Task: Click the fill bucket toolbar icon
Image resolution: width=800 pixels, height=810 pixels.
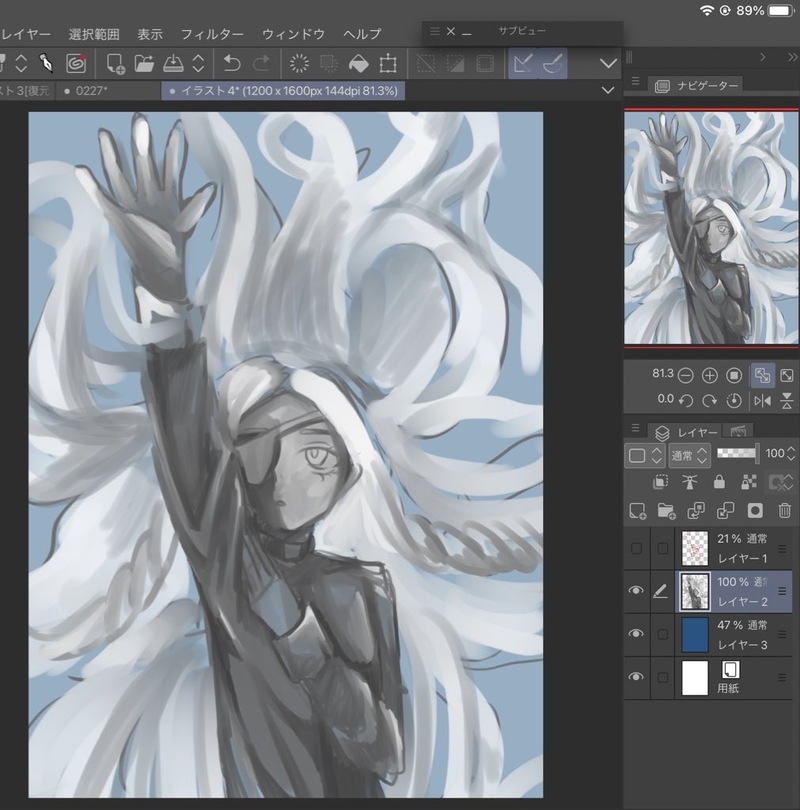Action: click(358, 64)
